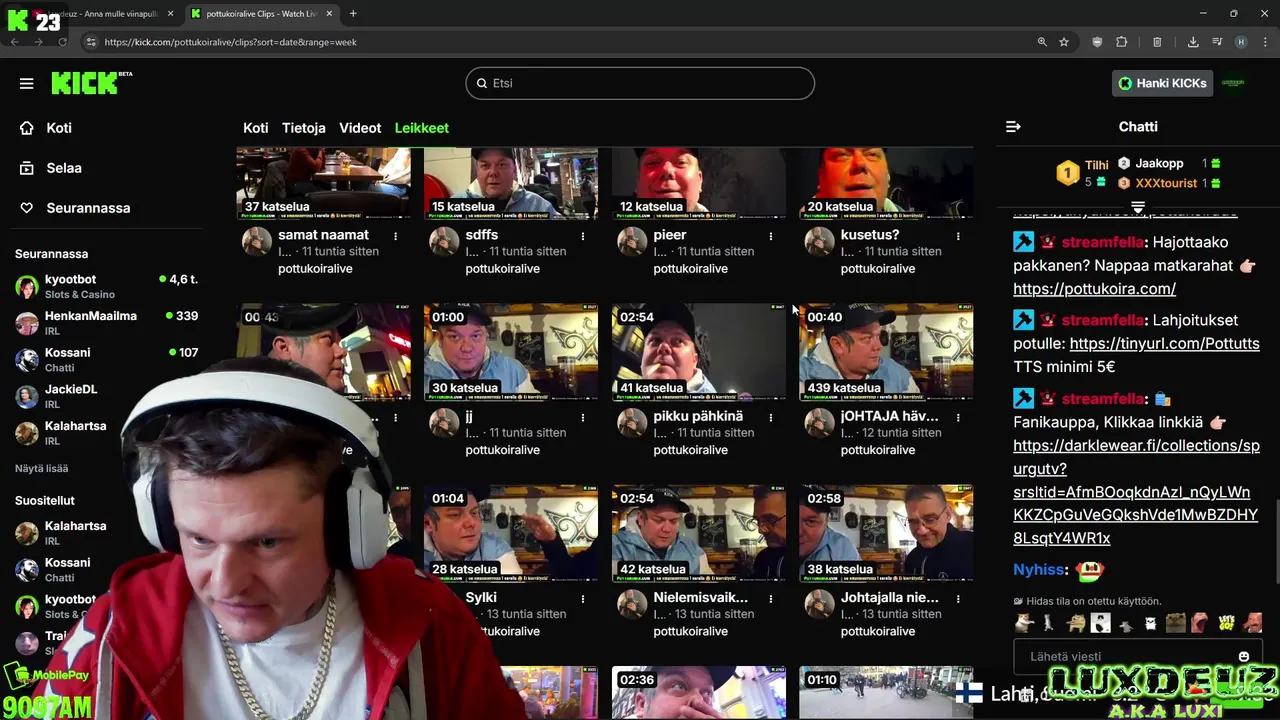Open options menu for clip 'kusetus?'
The image size is (1280, 720).
coord(958,236)
